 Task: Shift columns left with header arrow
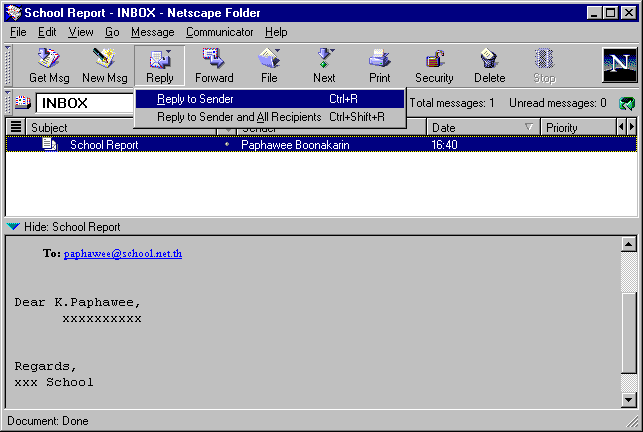tap(621, 127)
